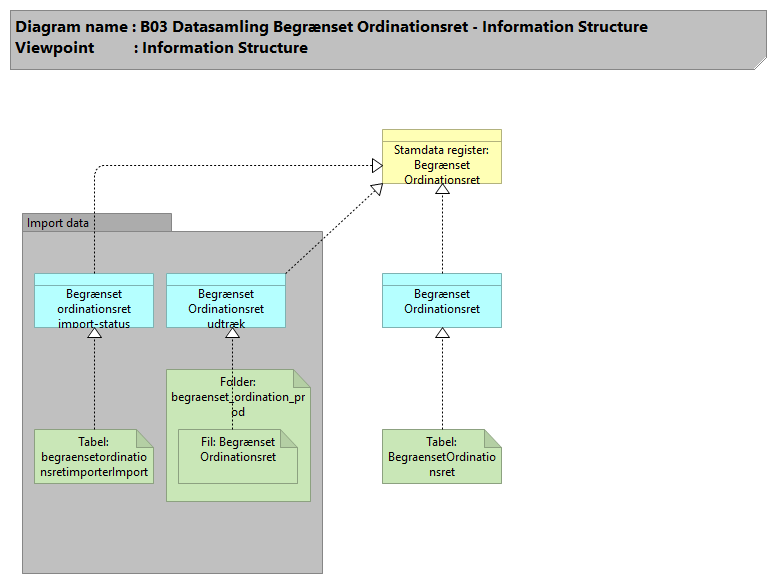Click the arrowhead beneath the import-status box
The height and width of the screenshot is (584, 777).
coord(94,333)
